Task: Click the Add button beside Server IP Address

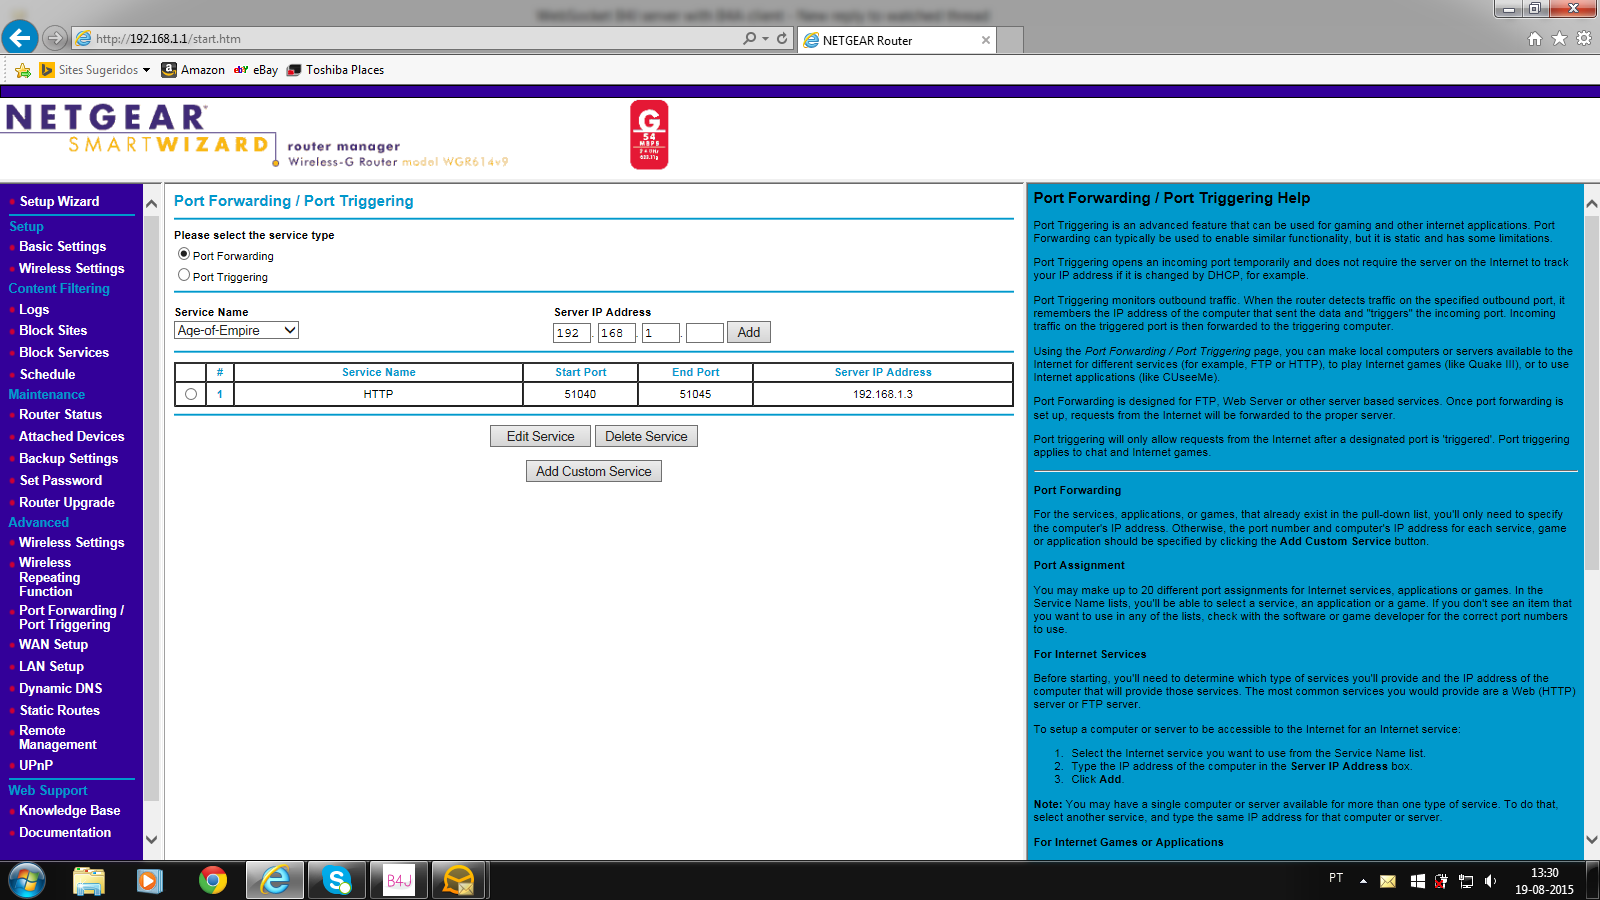Action: [x=749, y=332]
